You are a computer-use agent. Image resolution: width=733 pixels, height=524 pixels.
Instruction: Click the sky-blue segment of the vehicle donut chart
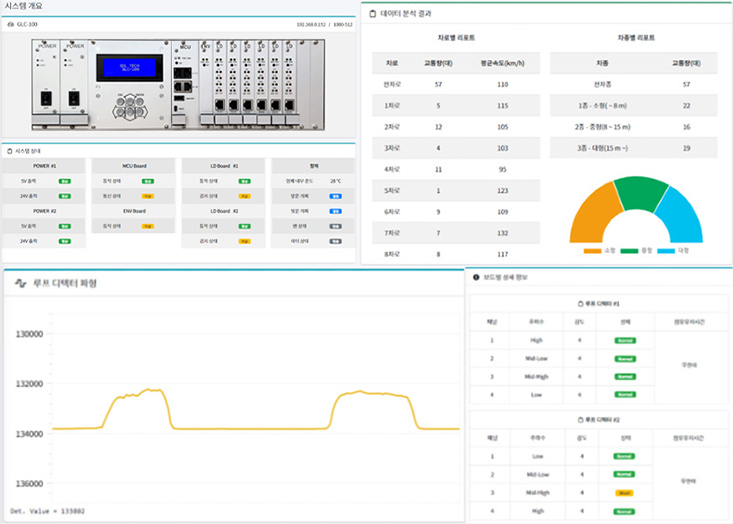[680, 216]
